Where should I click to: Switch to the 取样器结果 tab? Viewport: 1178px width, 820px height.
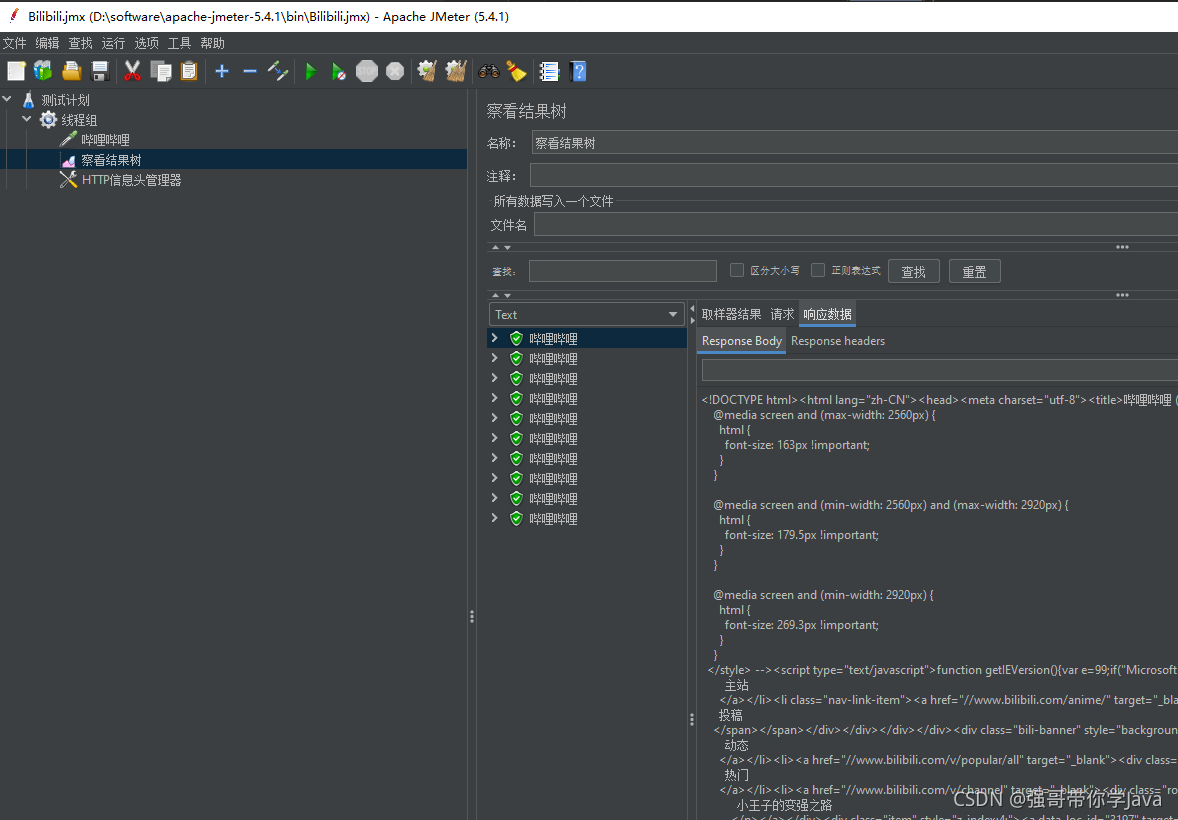point(731,314)
